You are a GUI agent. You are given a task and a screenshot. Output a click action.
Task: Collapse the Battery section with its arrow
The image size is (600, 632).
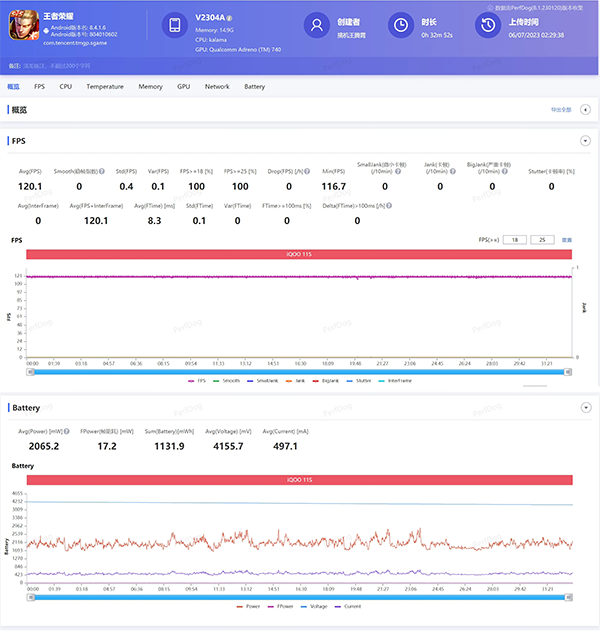[584, 408]
